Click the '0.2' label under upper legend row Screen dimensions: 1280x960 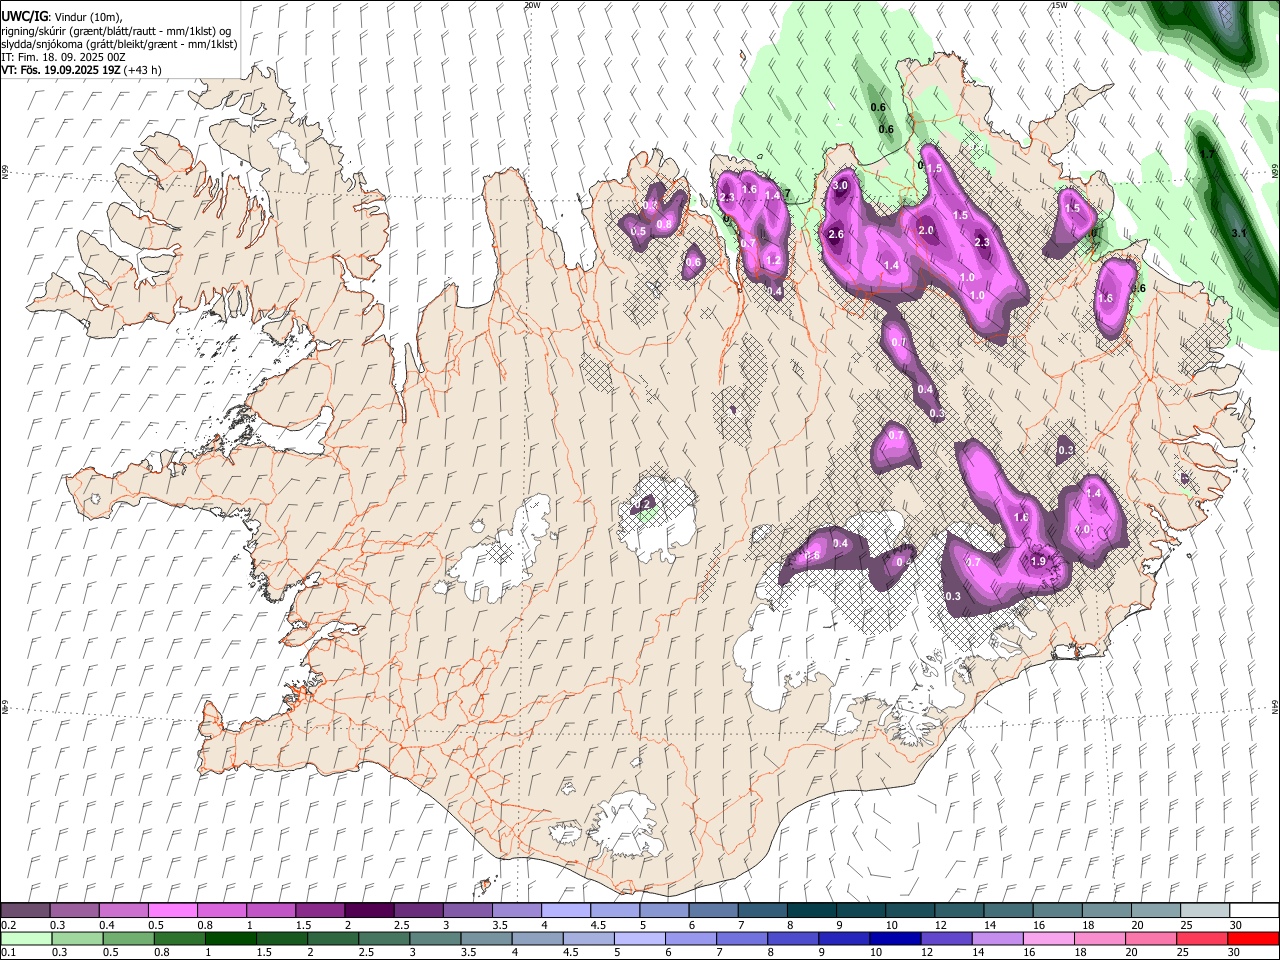pos(8,925)
